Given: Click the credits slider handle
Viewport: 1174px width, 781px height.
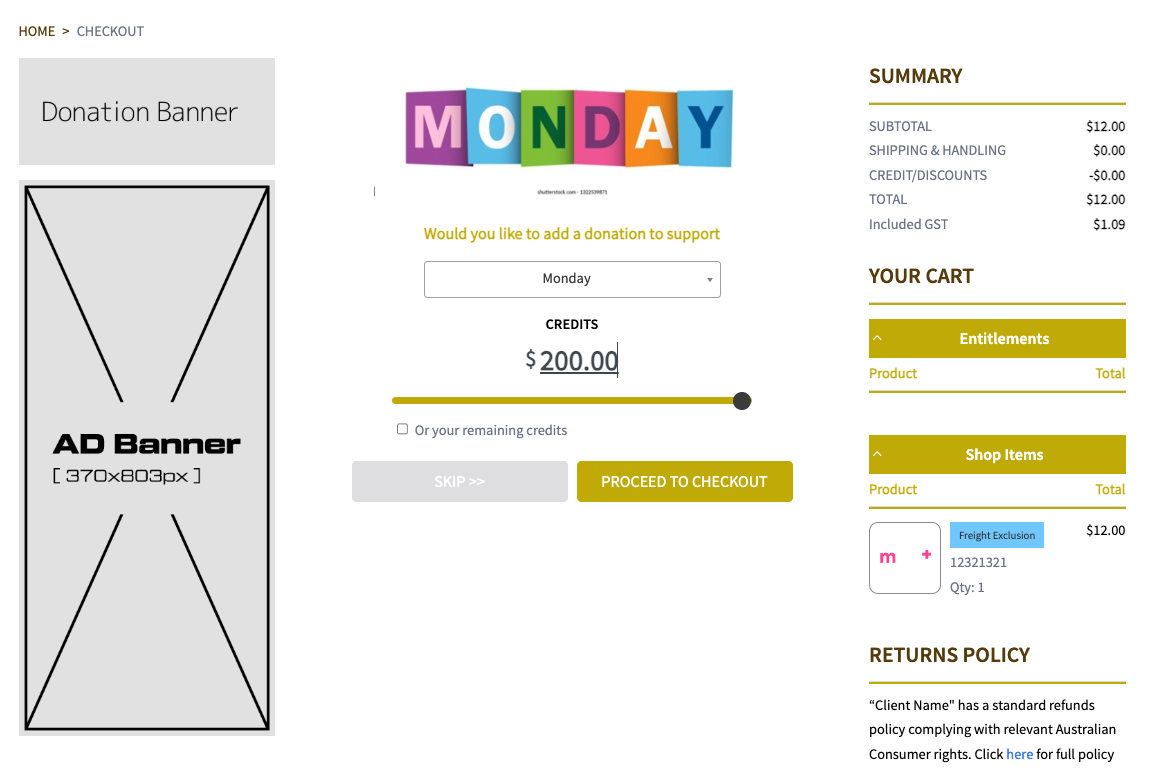Looking at the screenshot, I should click(x=741, y=401).
